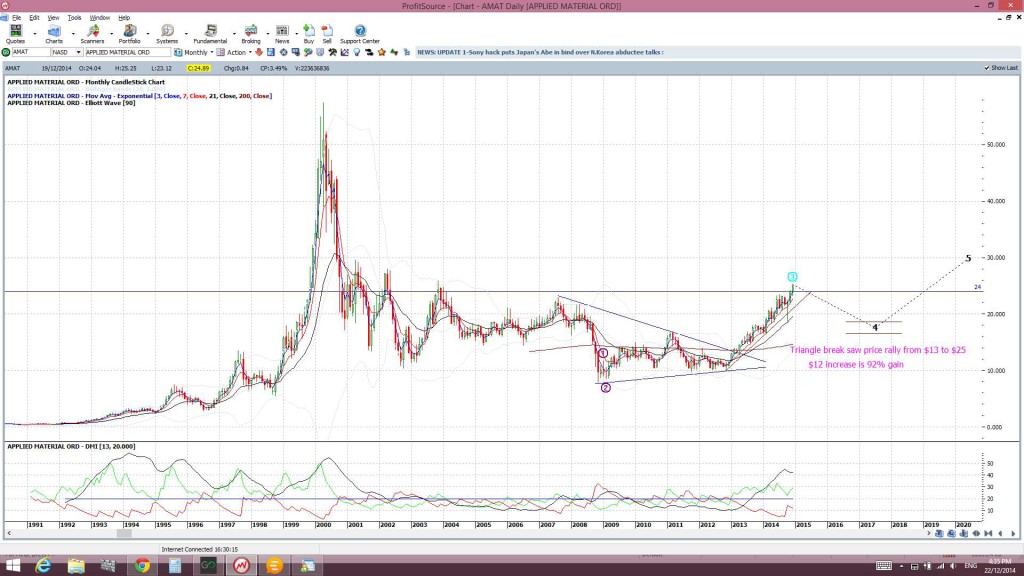
Task: Open the View menu
Action: [54, 18]
